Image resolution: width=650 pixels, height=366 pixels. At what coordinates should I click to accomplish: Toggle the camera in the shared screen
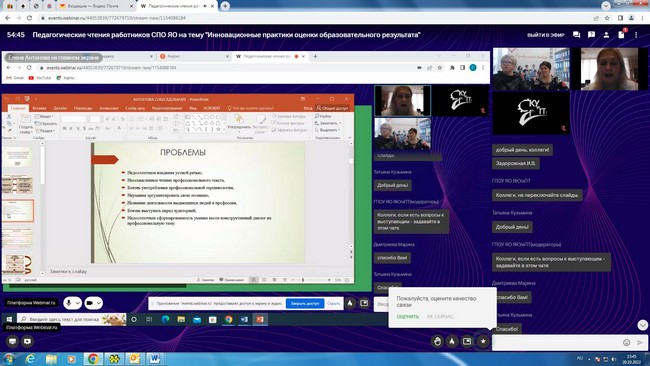[x=89, y=303]
